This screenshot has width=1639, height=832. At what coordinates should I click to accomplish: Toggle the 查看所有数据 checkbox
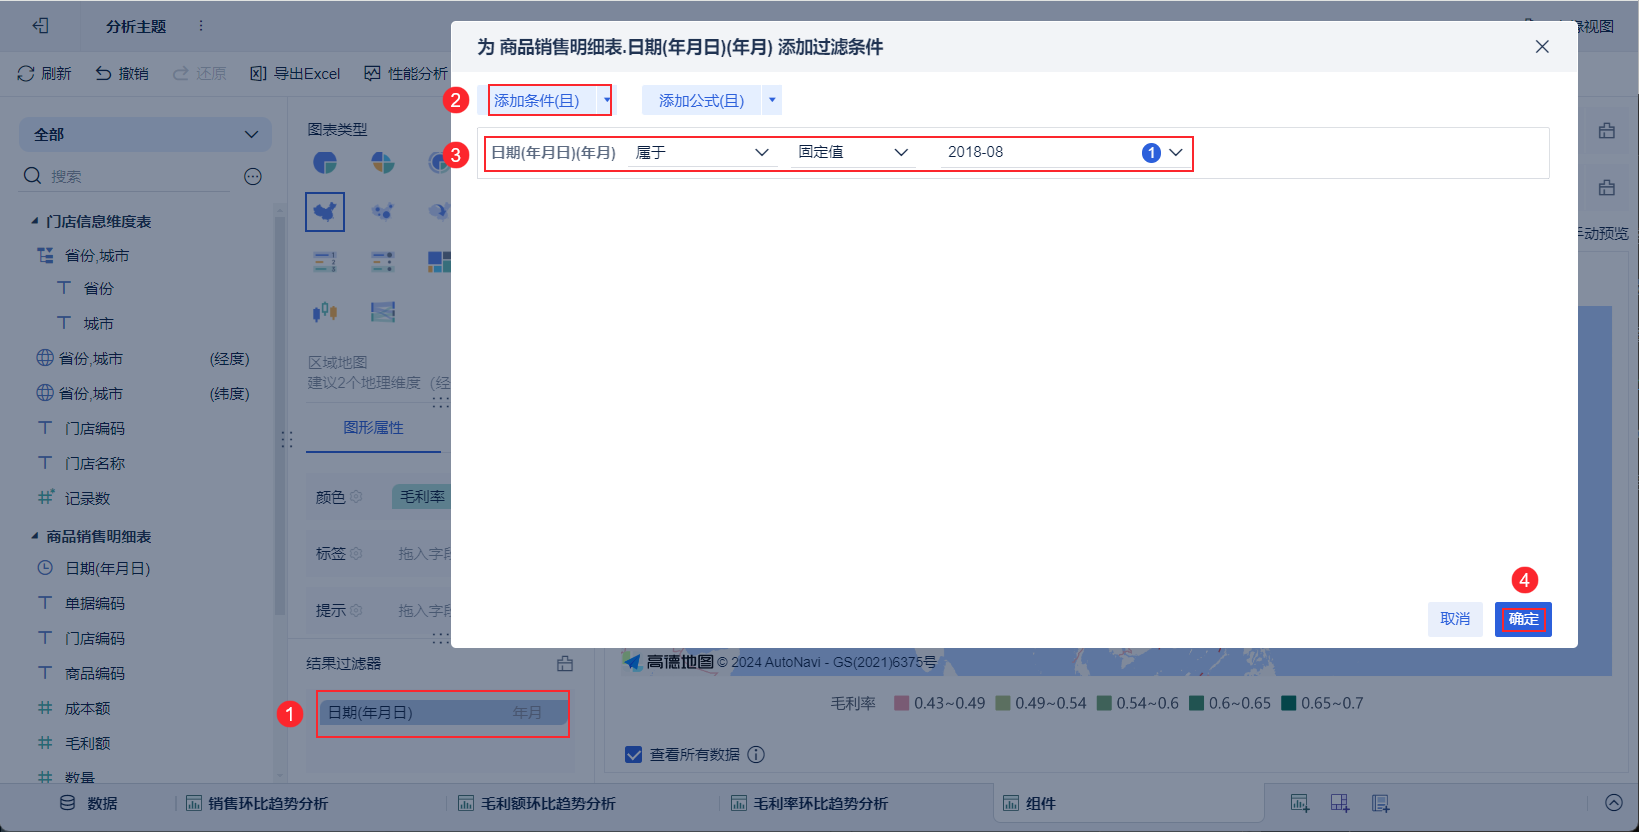pos(634,754)
